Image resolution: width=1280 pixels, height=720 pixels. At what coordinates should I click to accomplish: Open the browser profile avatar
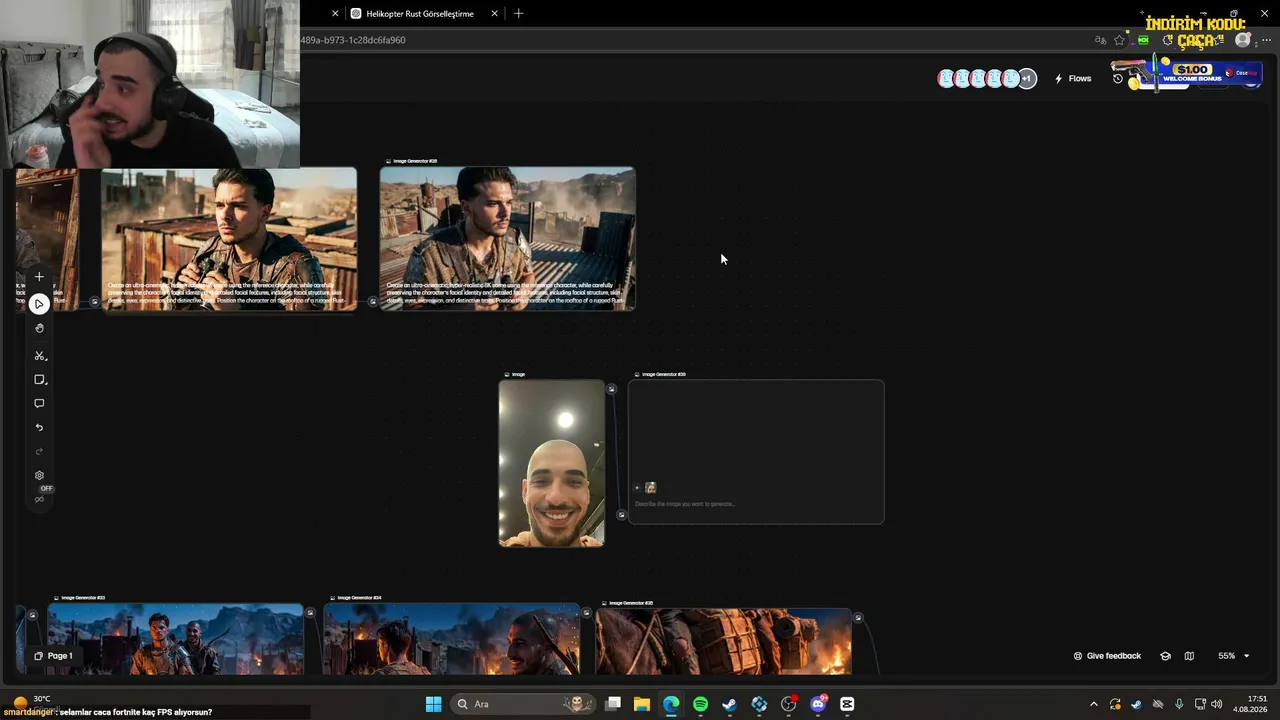pyautogui.click(x=1243, y=40)
